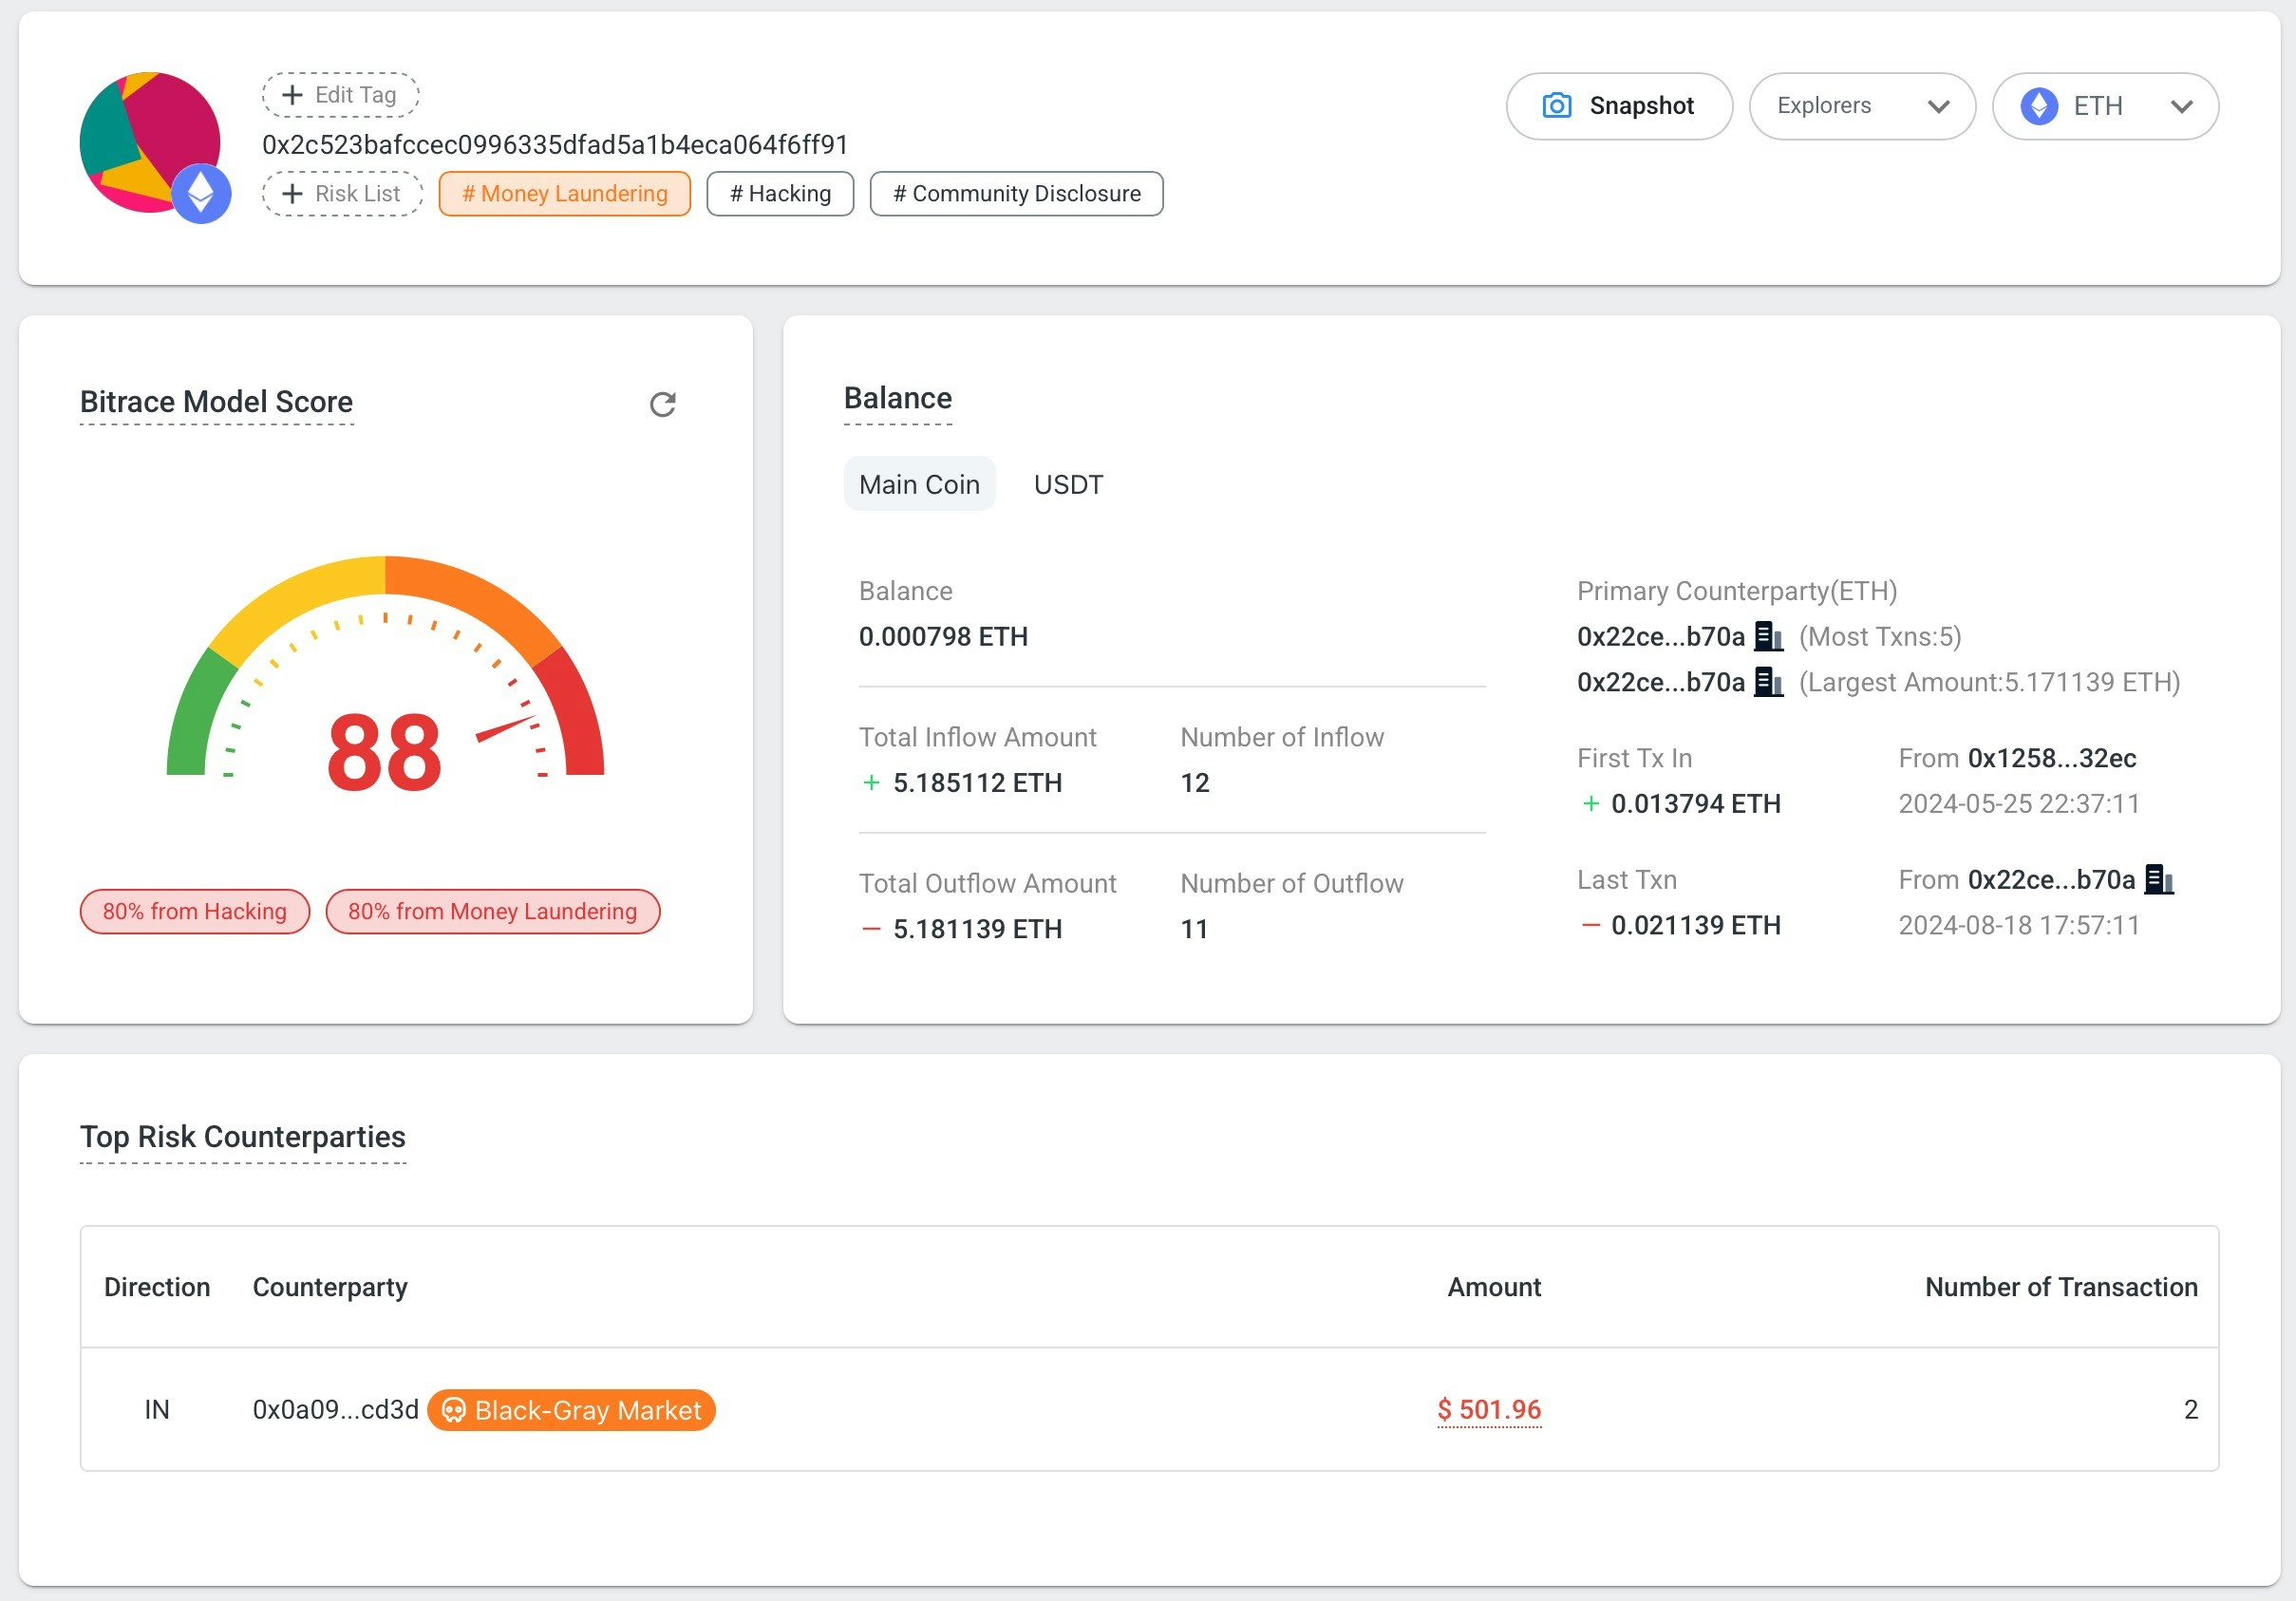
Task: Click the ETH logo in chain selector
Action: (x=2038, y=106)
